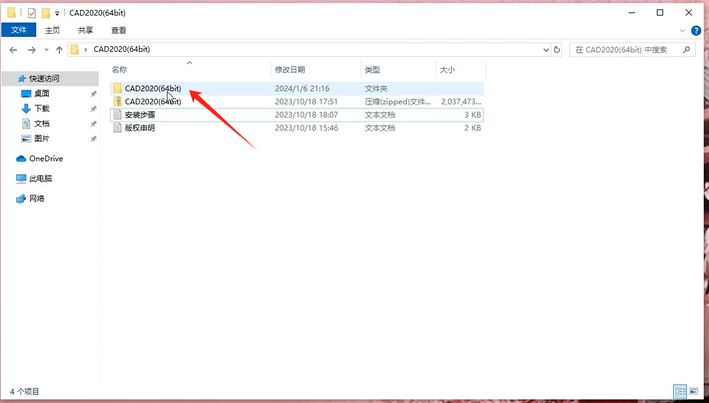Open the recent locations dropdown

(46, 50)
